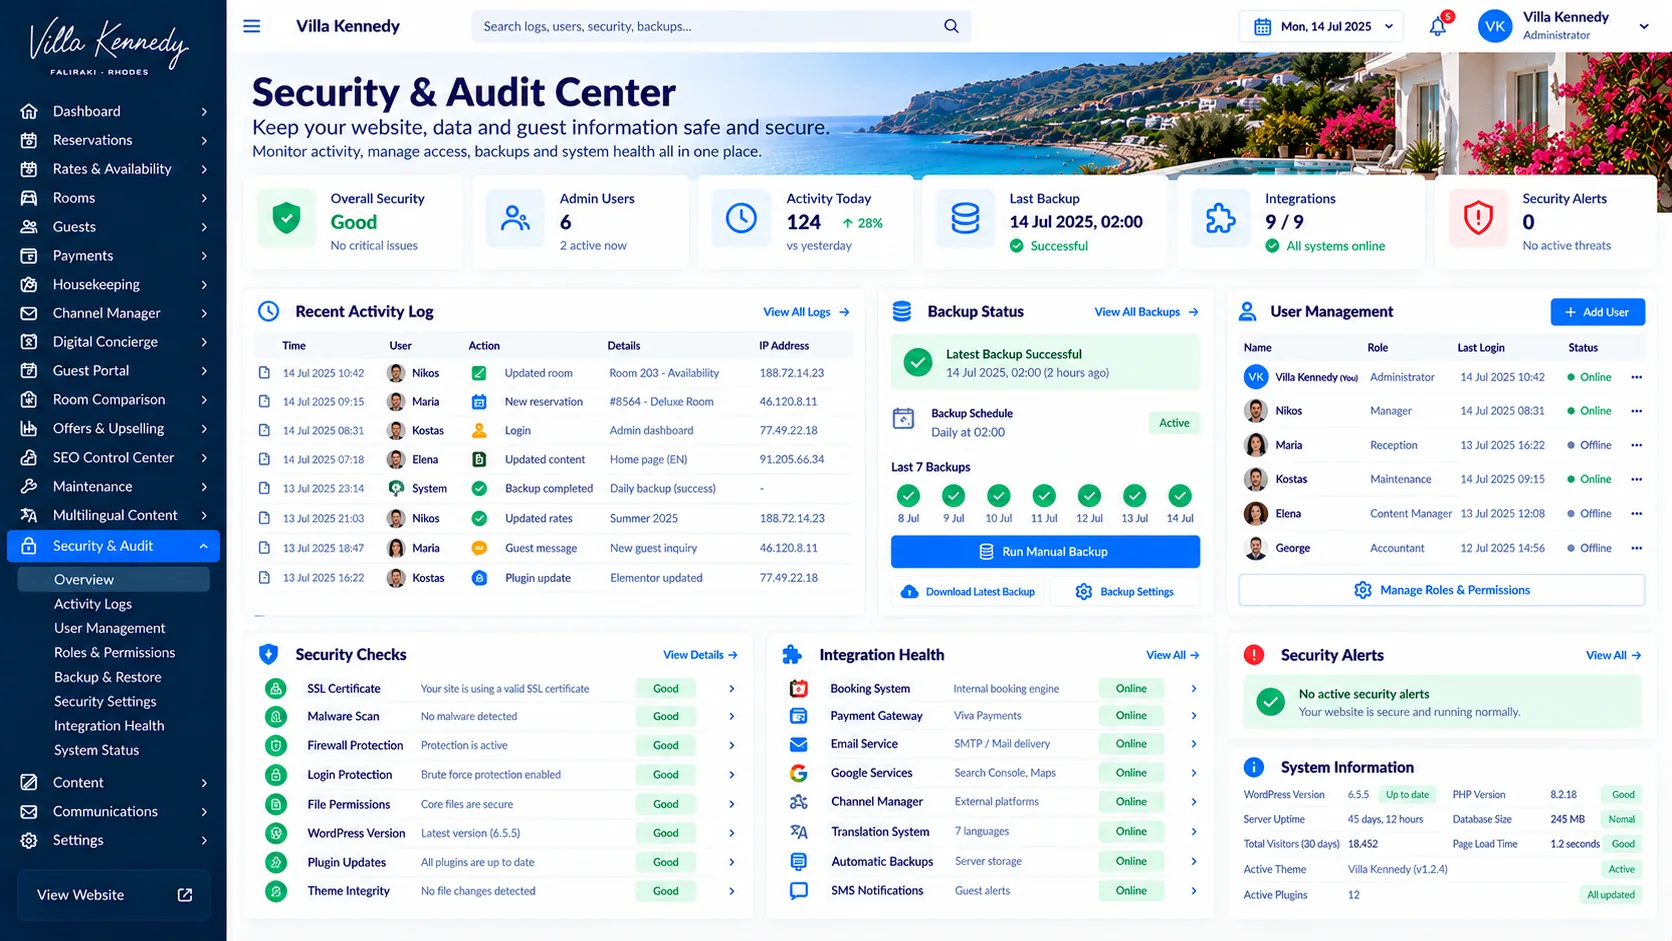This screenshot has height=941, width=1672.
Task: Open the date picker dropdown
Action: [x=1321, y=27]
